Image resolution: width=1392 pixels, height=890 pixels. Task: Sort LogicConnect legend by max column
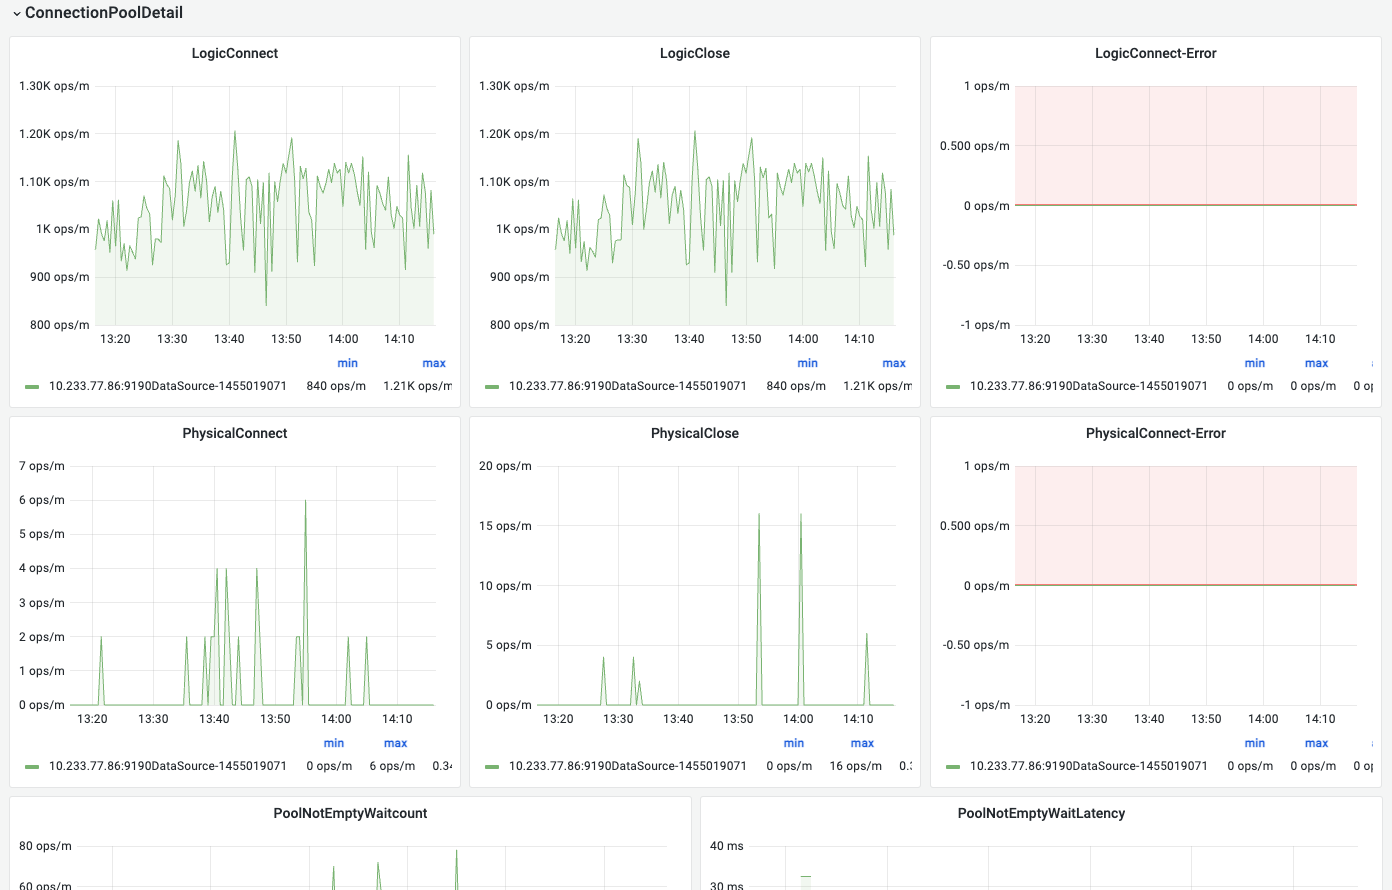434,363
